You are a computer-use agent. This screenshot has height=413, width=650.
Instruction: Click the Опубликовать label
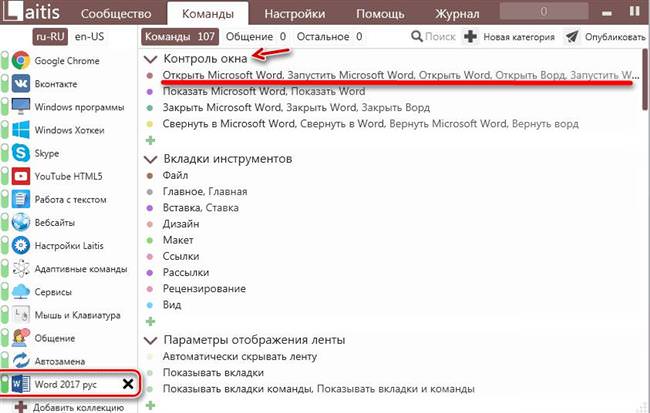[615, 37]
